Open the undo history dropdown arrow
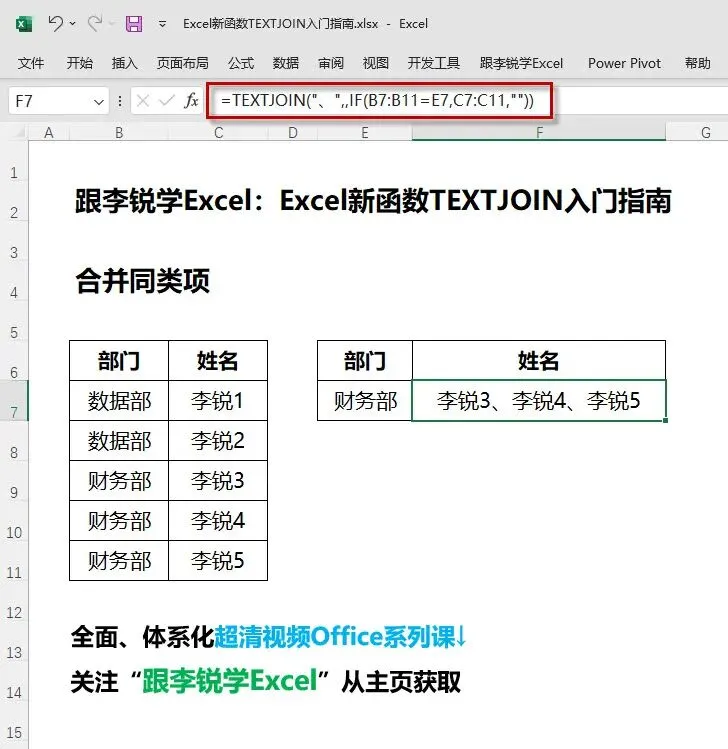The height and width of the screenshot is (749, 728). (x=73, y=23)
